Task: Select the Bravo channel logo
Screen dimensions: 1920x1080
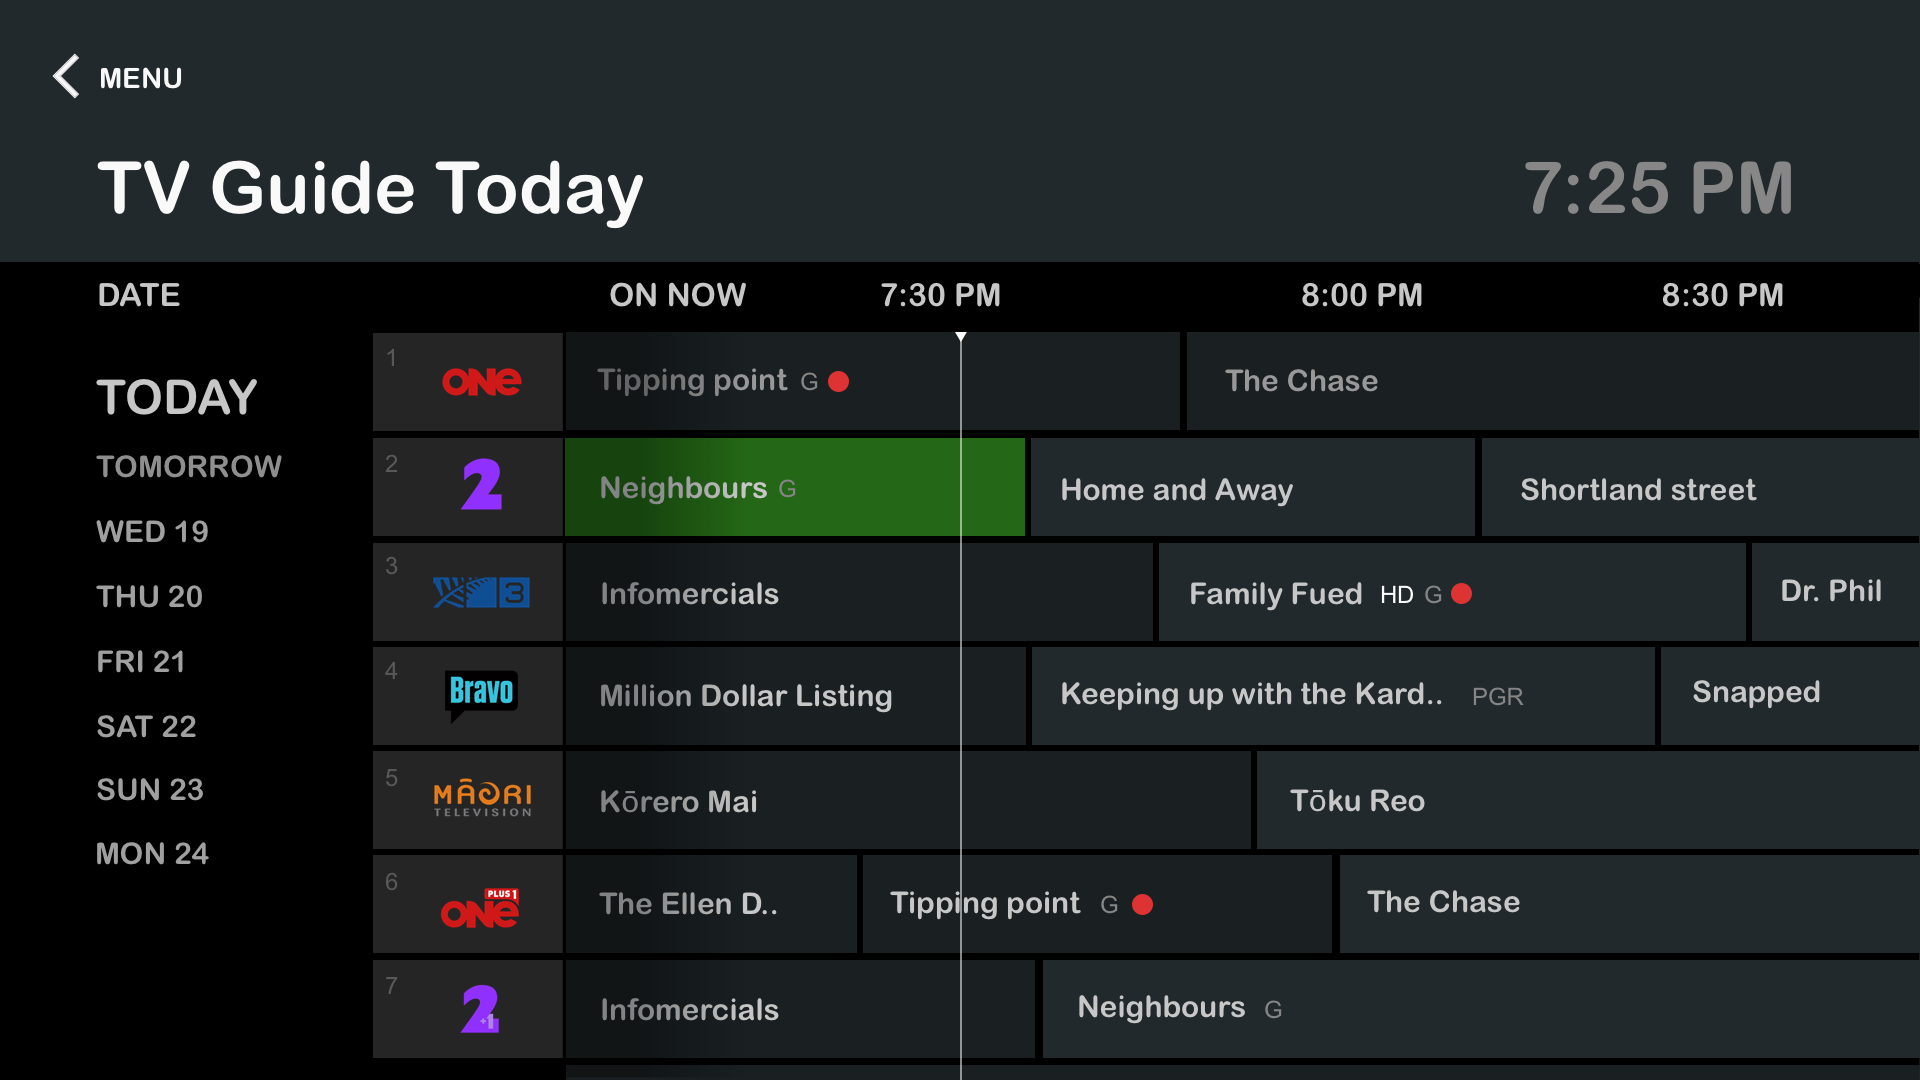Action: coord(481,693)
